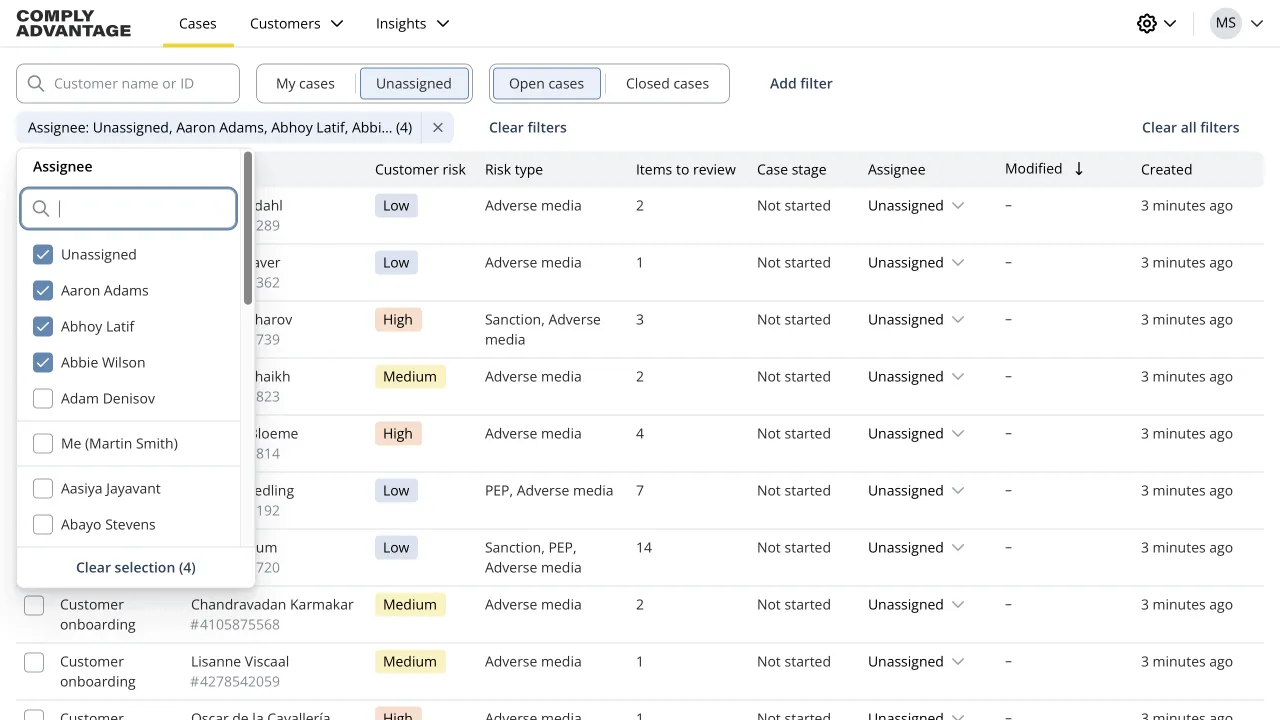The image size is (1280, 720).
Task: Uncheck the Unassigned assignee checkbox
Action: click(x=43, y=254)
